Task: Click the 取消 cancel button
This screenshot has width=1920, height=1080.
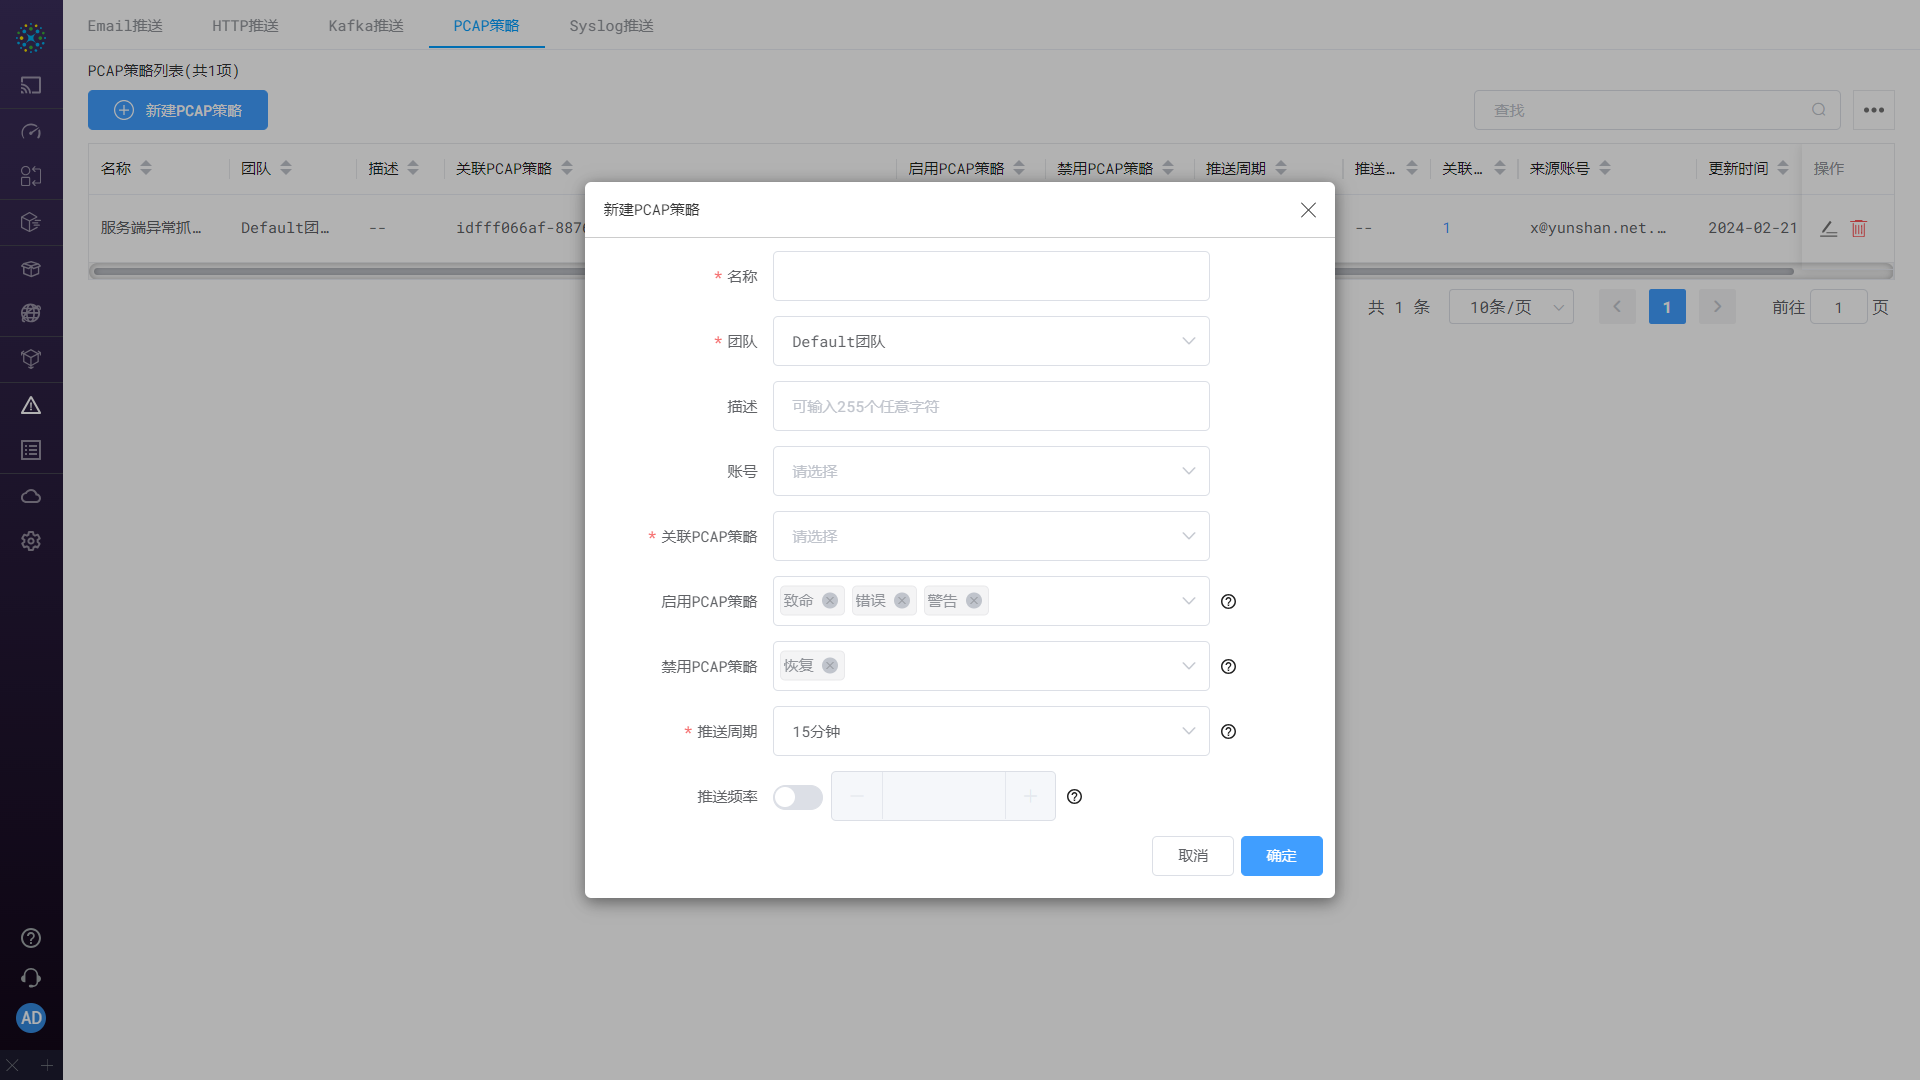Action: click(1192, 855)
